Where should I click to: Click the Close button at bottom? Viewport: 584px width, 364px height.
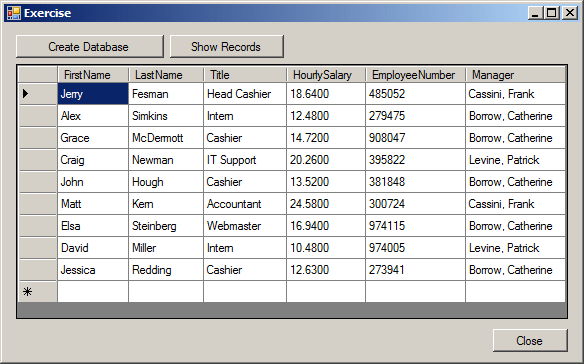pyautogui.click(x=530, y=340)
